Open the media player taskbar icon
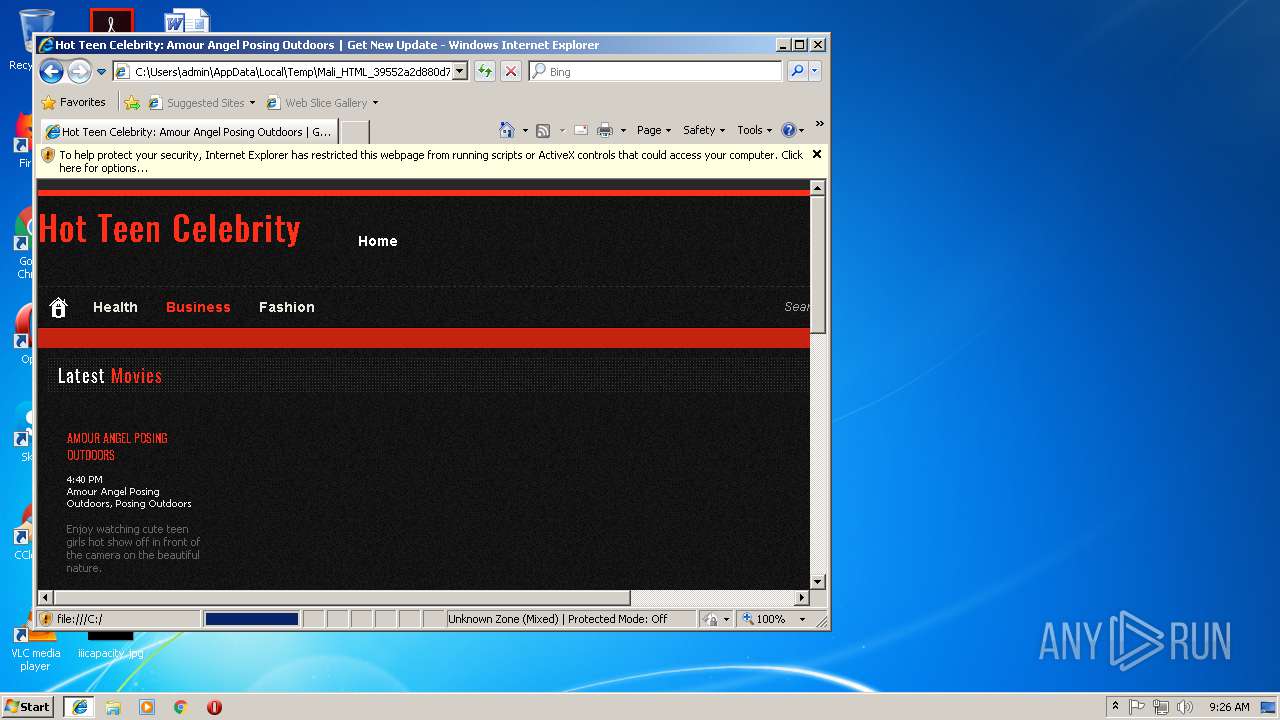This screenshot has height=720, width=1280. click(x=147, y=707)
